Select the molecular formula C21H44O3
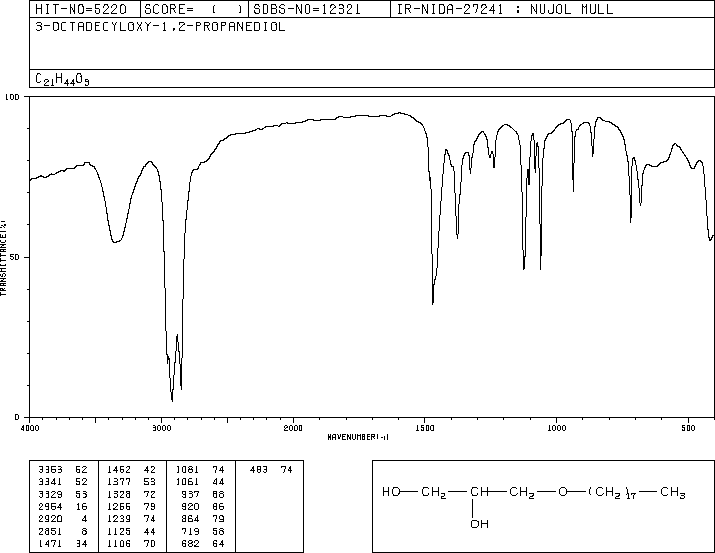The height and width of the screenshot is (553, 715). [62, 79]
